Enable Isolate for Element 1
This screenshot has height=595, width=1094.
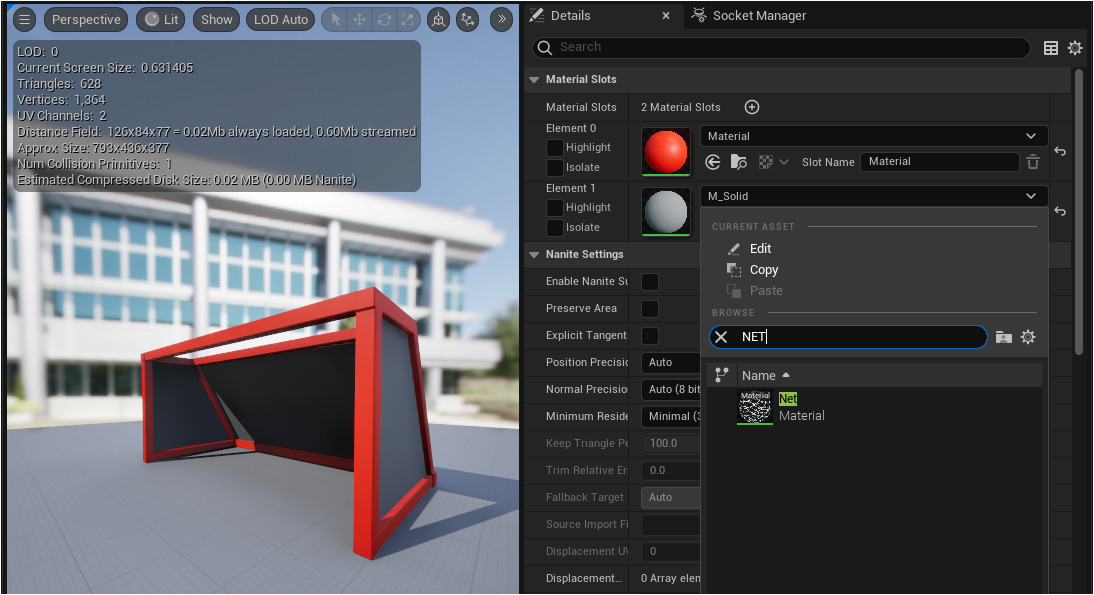pos(555,227)
